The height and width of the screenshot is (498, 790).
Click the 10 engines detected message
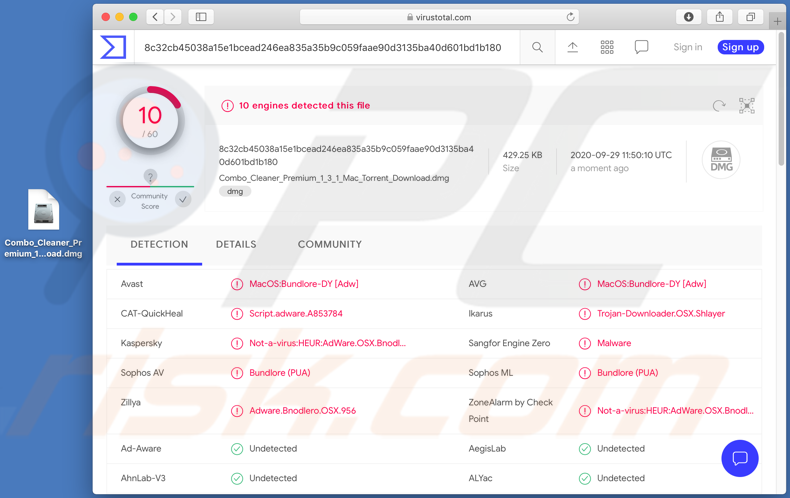click(x=304, y=105)
